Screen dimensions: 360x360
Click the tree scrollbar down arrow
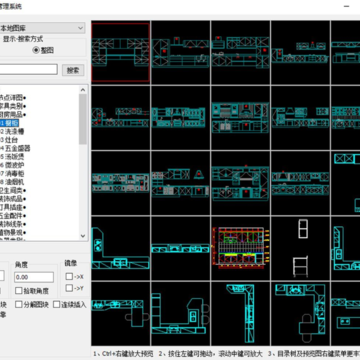pos(83,236)
